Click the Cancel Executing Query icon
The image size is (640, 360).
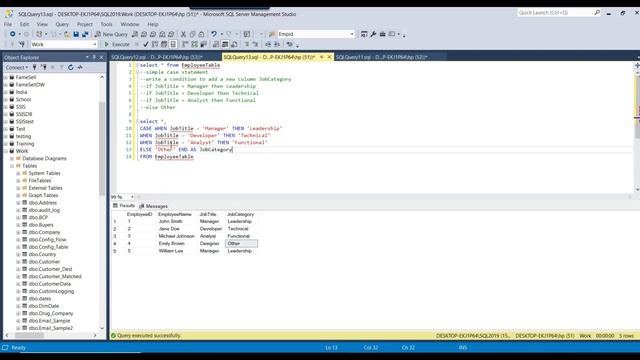click(137, 44)
